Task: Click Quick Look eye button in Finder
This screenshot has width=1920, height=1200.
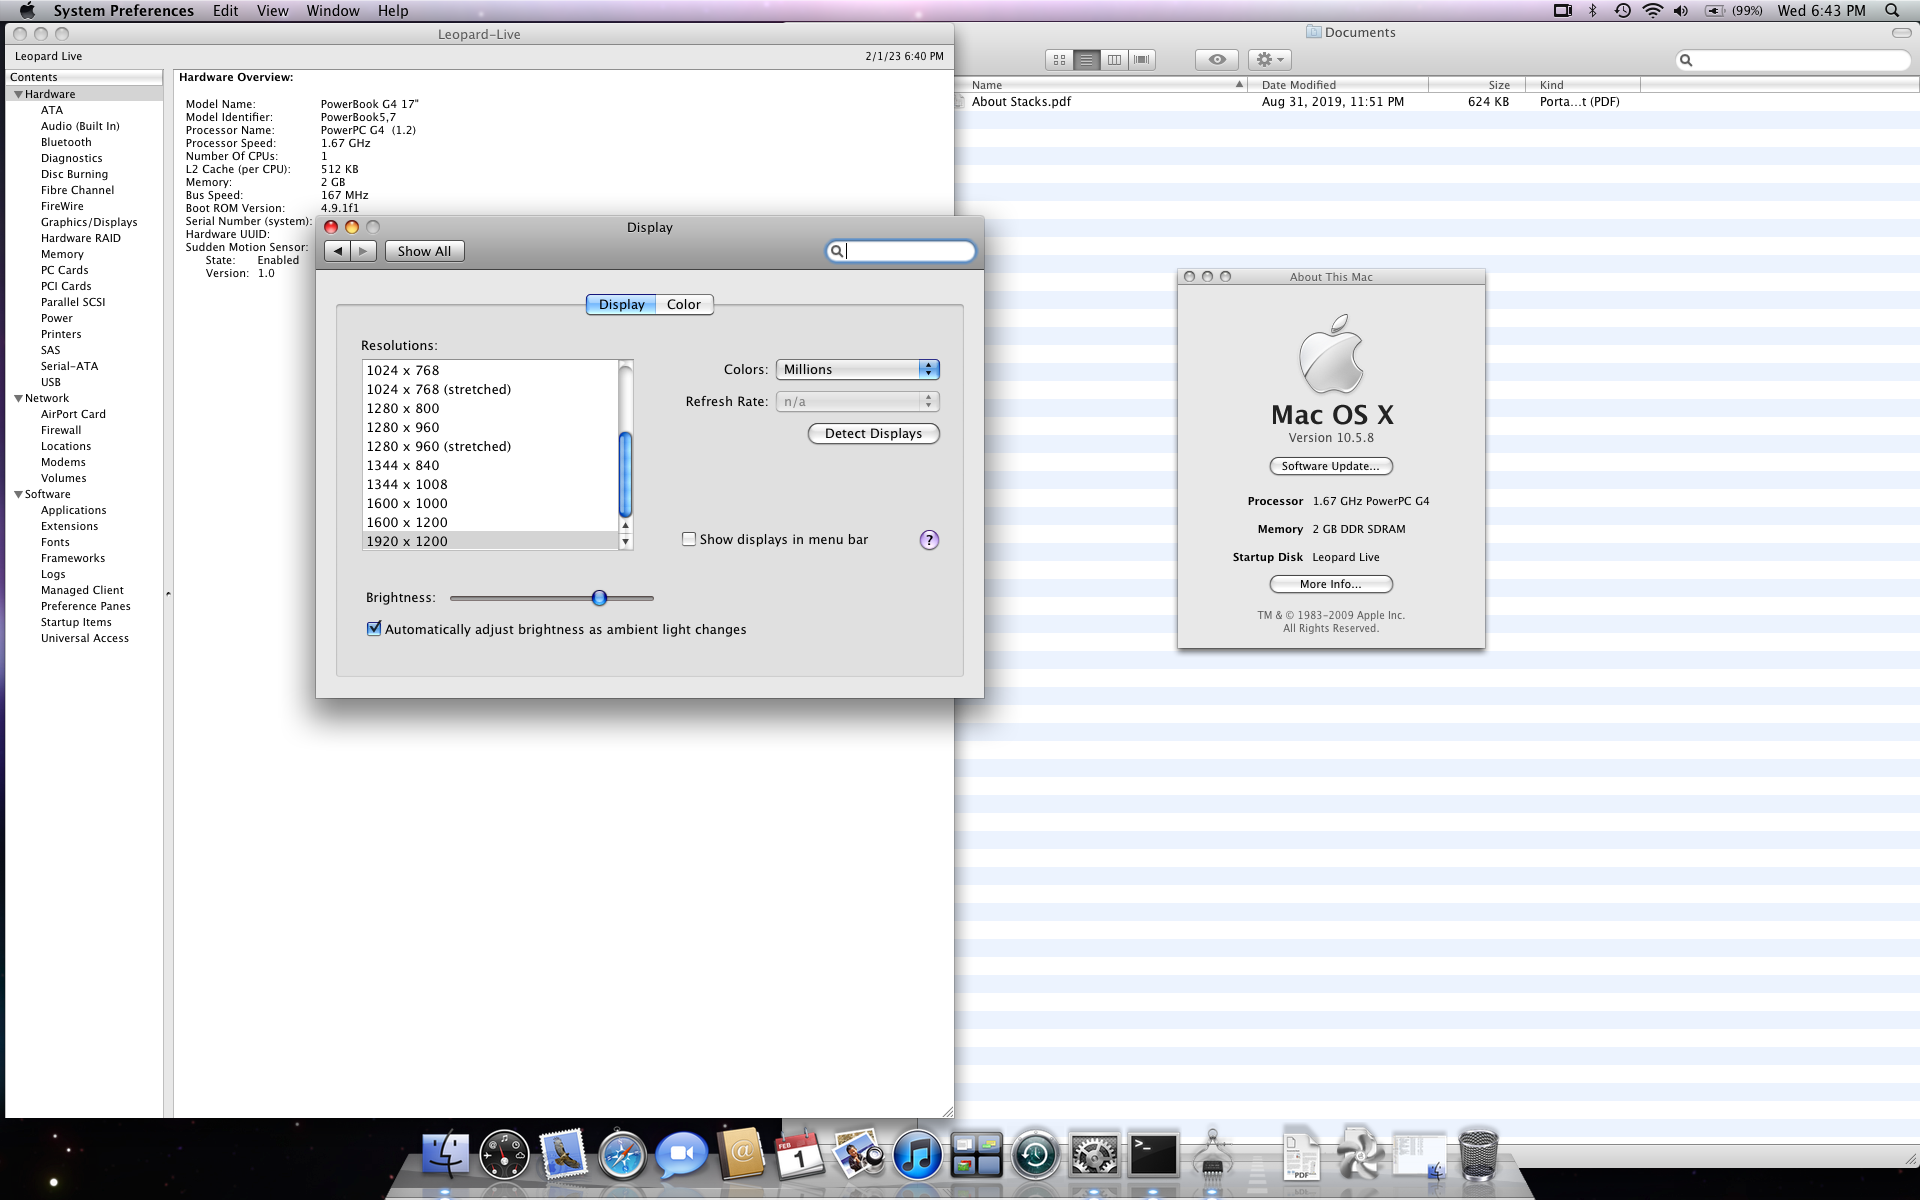Action: 1217,60
